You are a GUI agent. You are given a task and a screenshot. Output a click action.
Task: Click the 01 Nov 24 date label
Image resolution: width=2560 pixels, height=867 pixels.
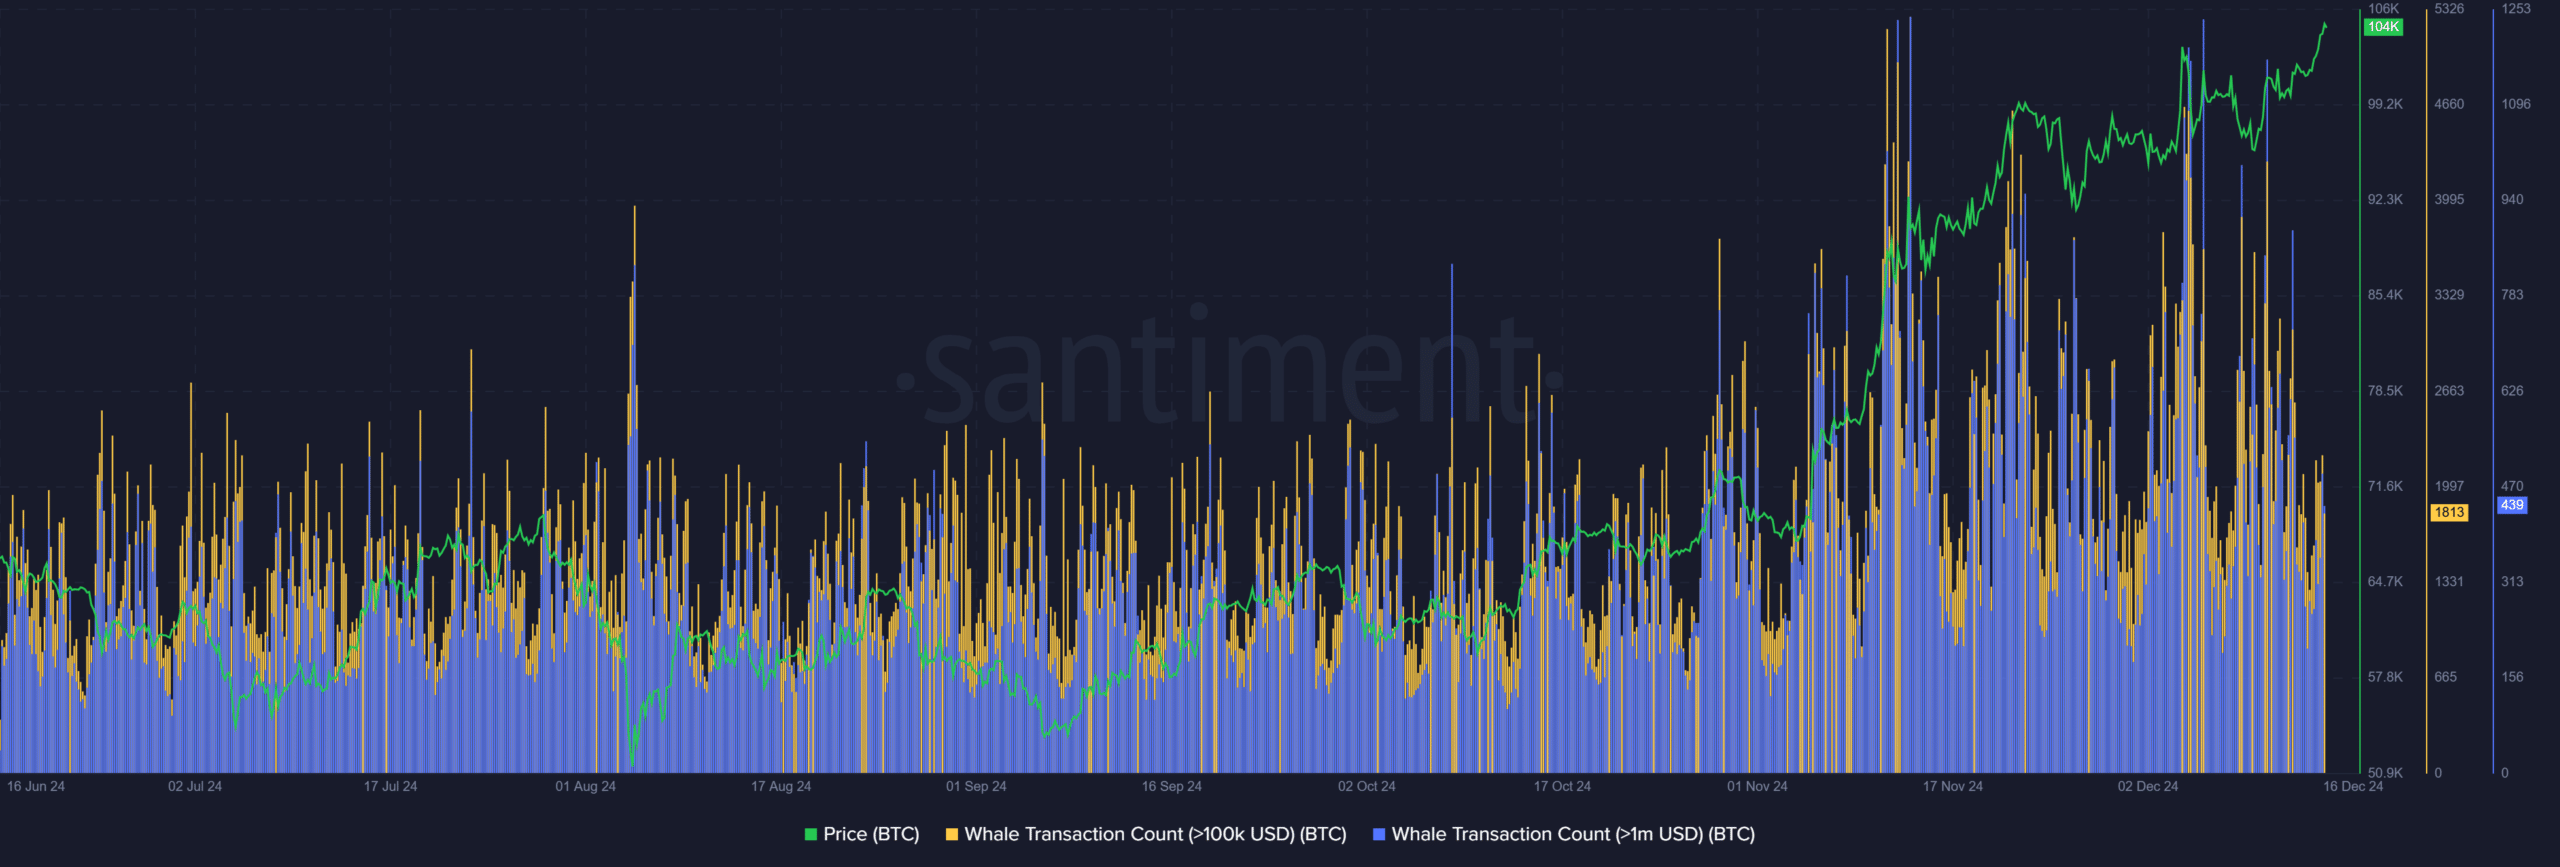(x=1757, y=786)
